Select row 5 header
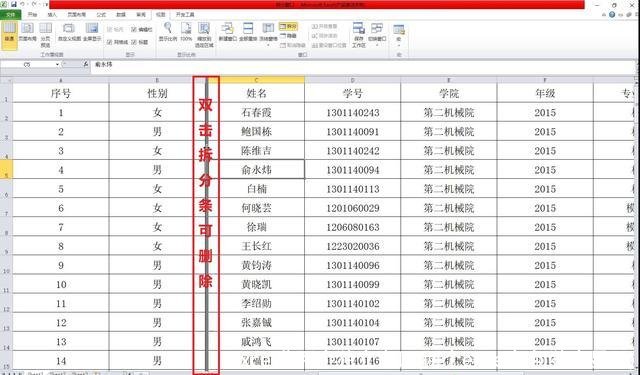The width and height of the screenshot is (640, 375). 6,169
